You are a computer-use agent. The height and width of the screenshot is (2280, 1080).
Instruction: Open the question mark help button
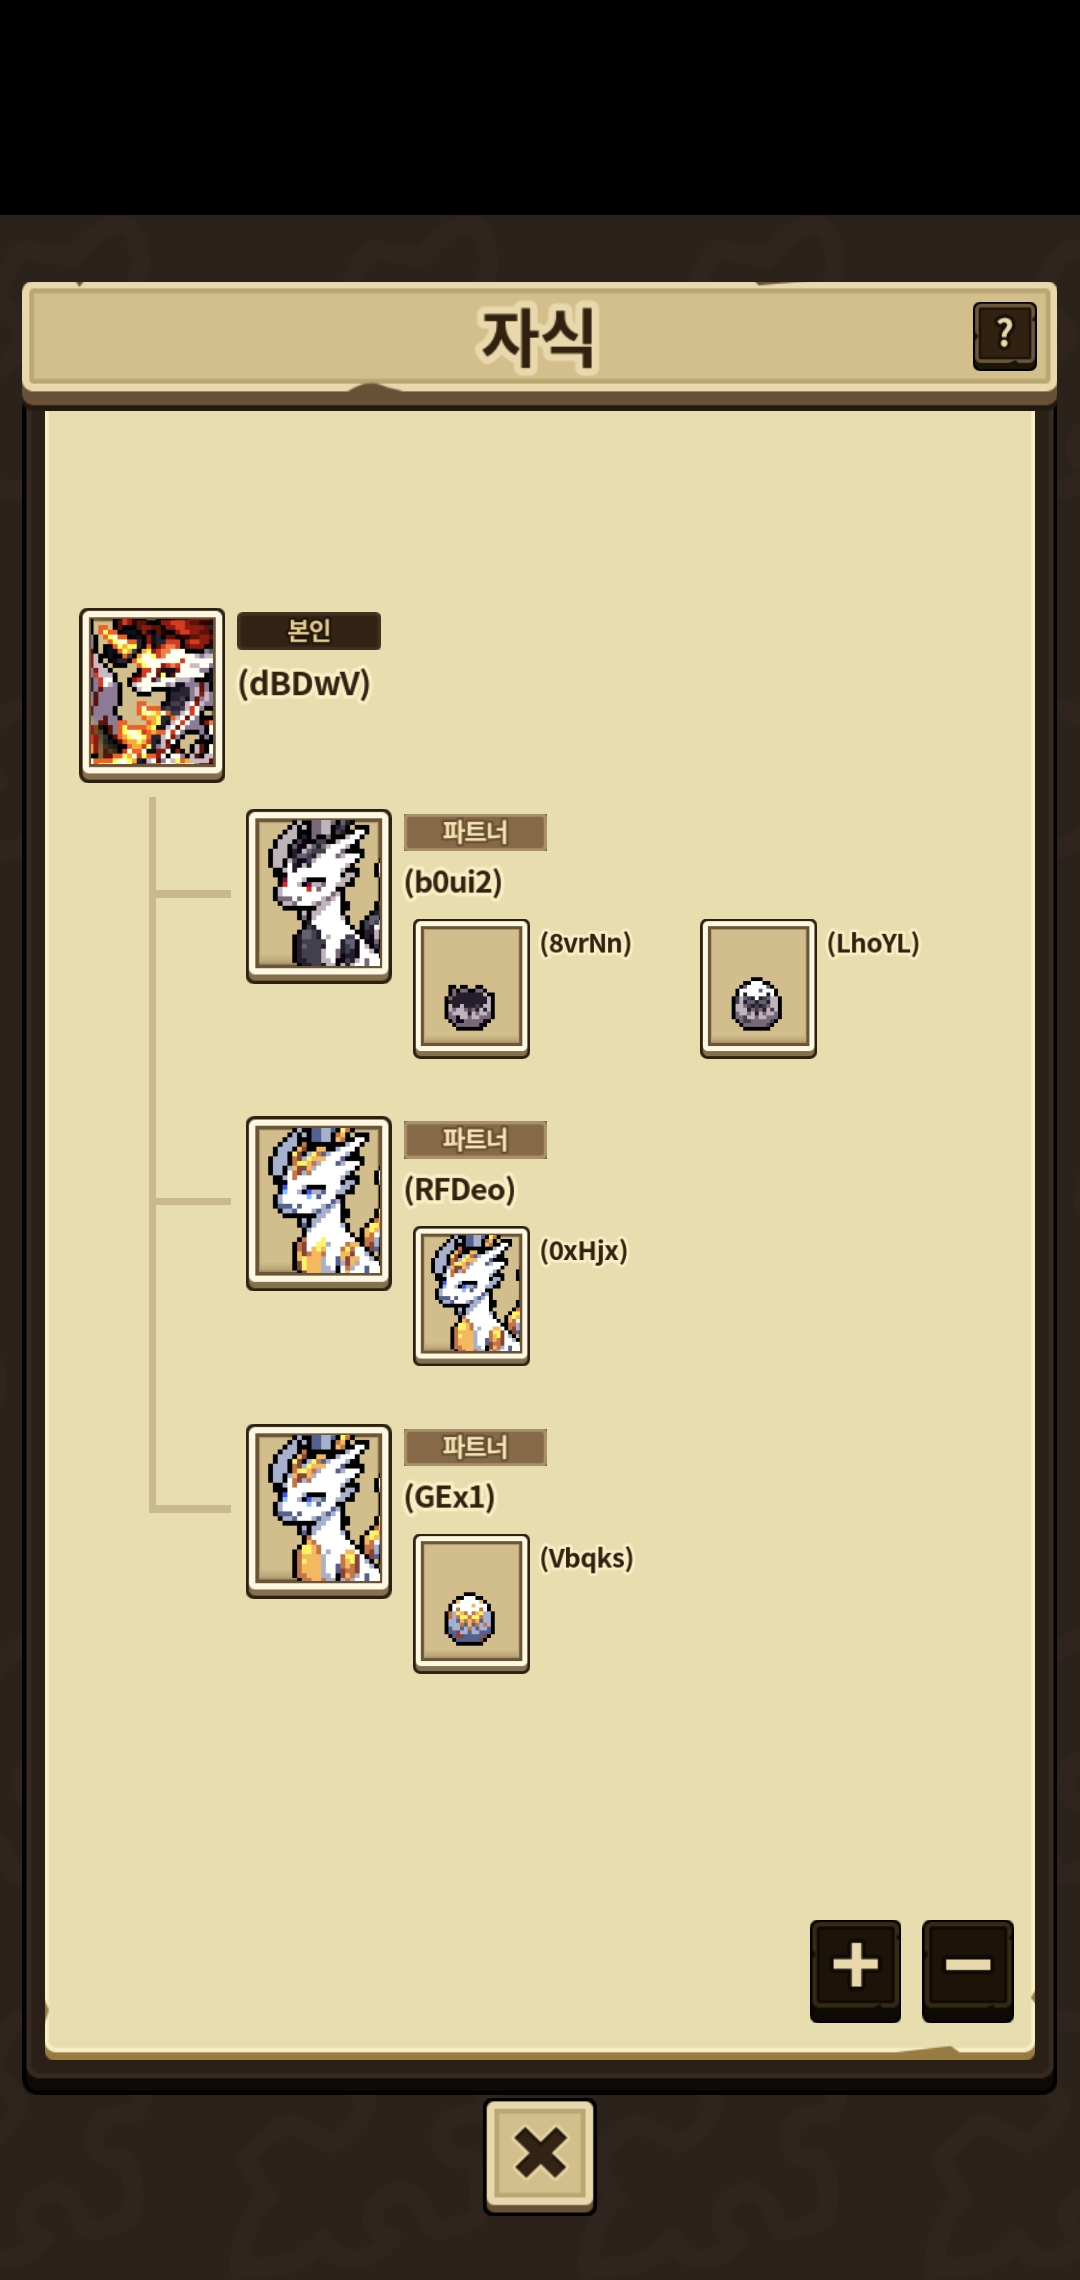point(1004,336)
